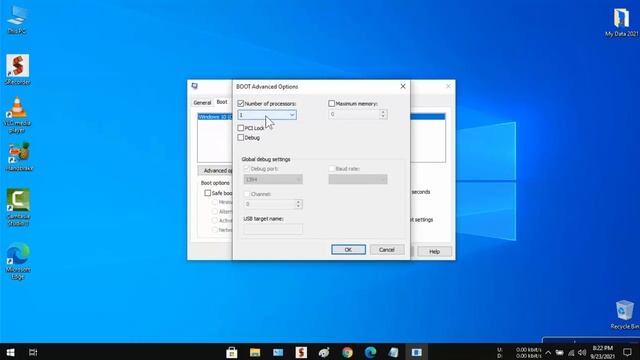Screen dimensions: 640x360
Task: Open the Recycle Bin
Action: coord(624,315)
